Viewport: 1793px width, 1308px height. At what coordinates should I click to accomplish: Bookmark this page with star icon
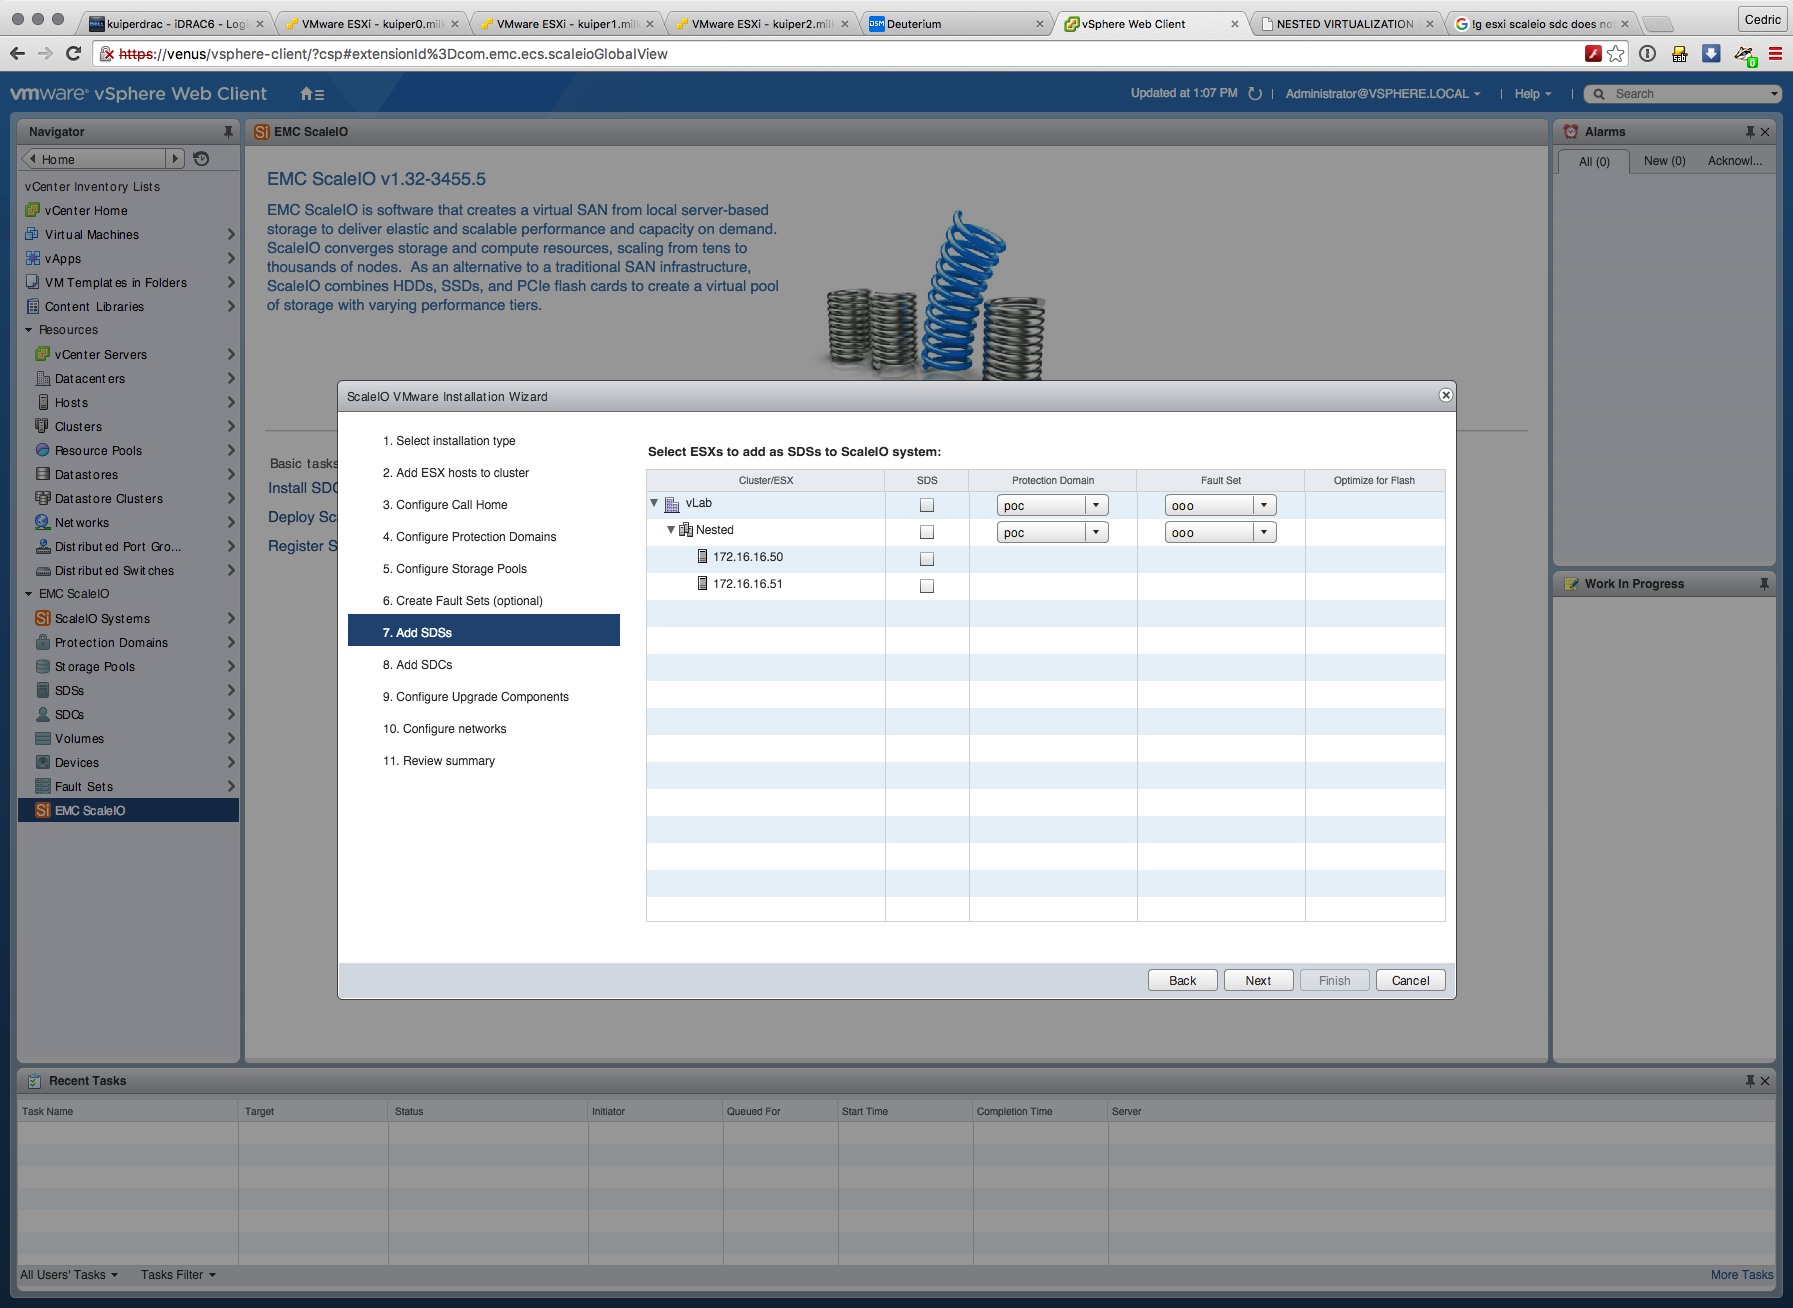[x=1616, y=54]
